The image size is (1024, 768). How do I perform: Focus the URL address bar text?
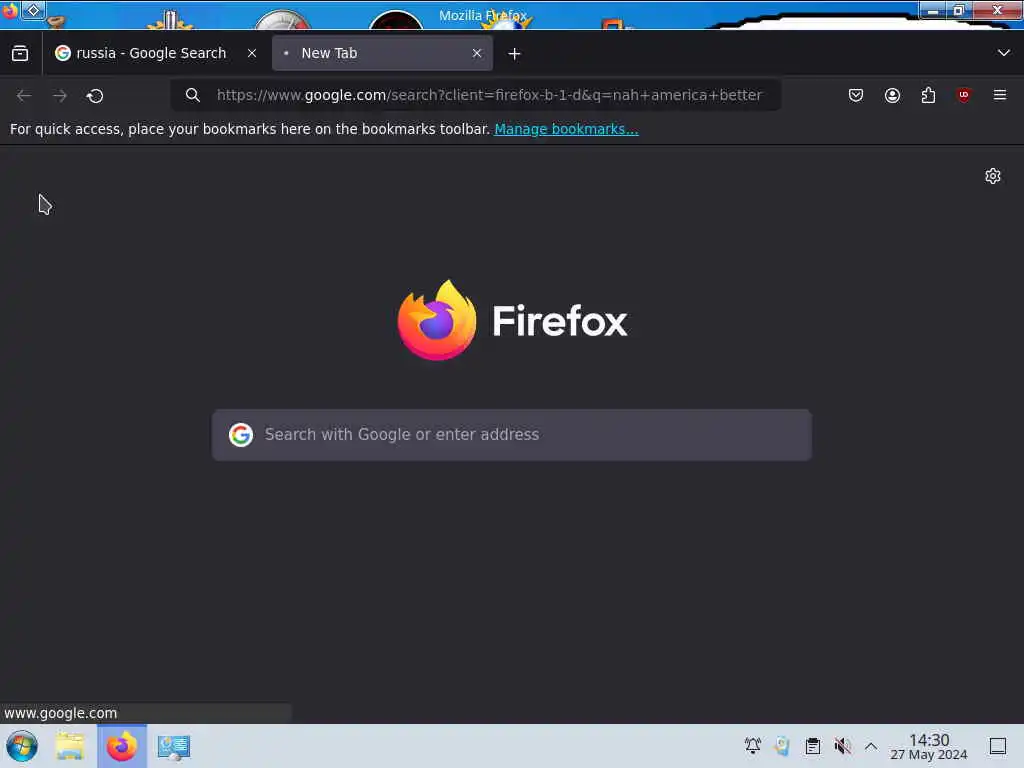click(x=490, y=95)
